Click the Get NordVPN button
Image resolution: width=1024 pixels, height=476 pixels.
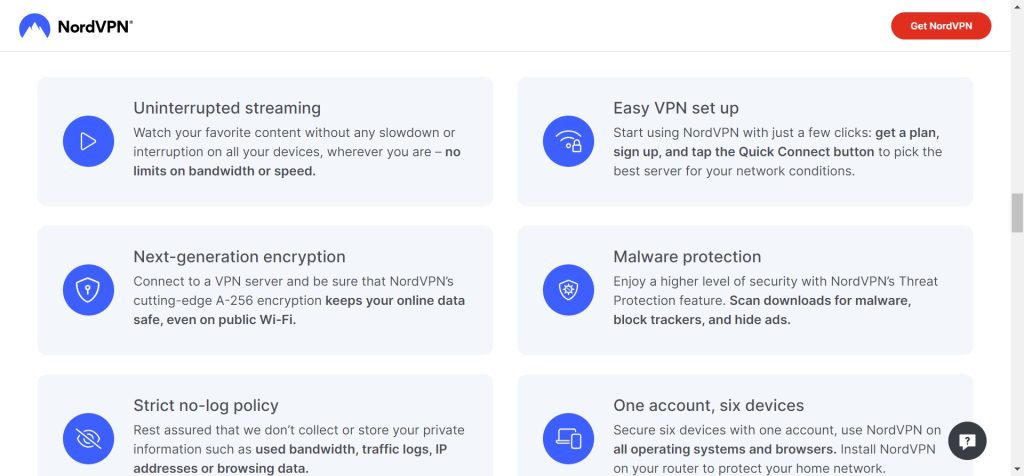941,26
